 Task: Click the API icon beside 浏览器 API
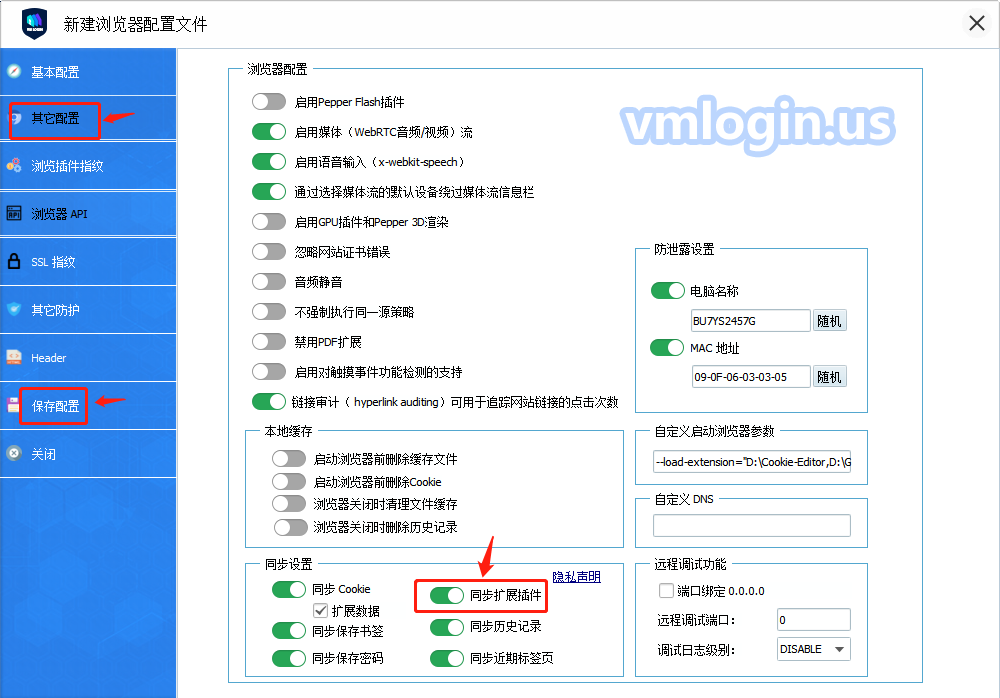tap(14, 213)
